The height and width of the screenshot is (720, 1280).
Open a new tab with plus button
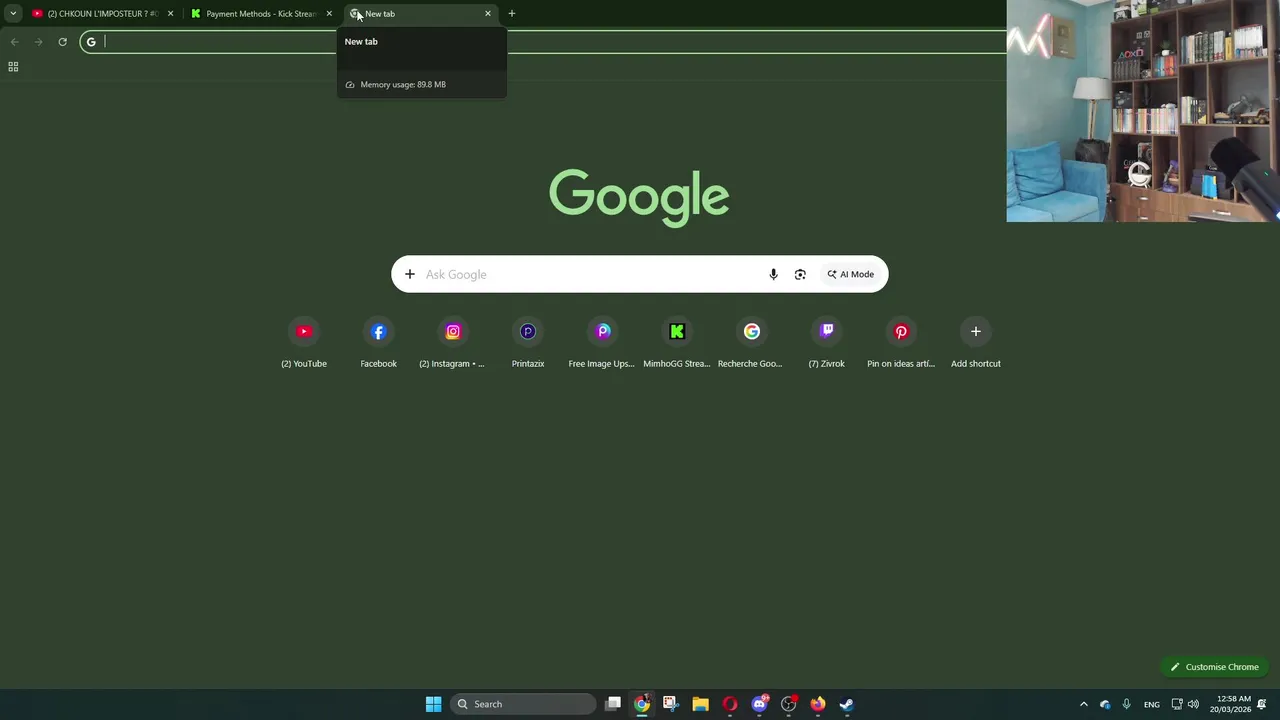tap(512, 14)
